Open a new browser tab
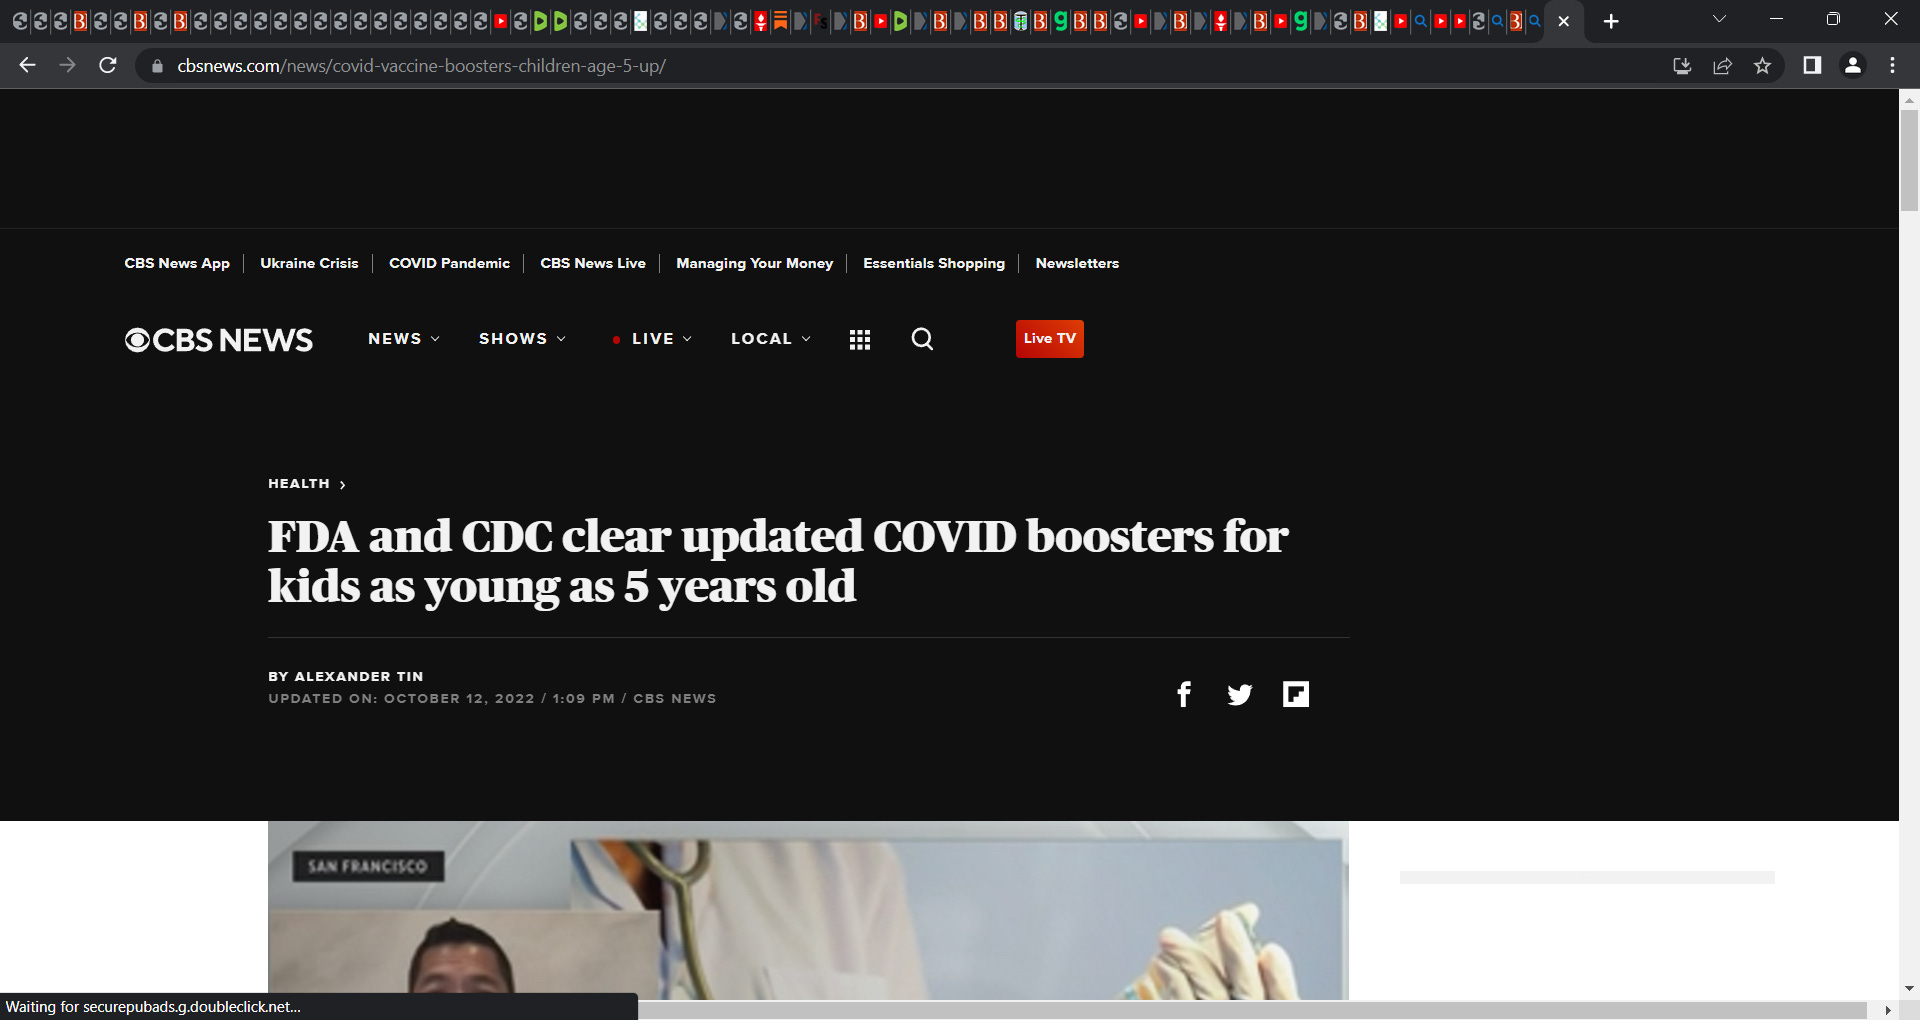Screen dimensions: 1920x1020 pyautogui.click(x=1611, y=21)
